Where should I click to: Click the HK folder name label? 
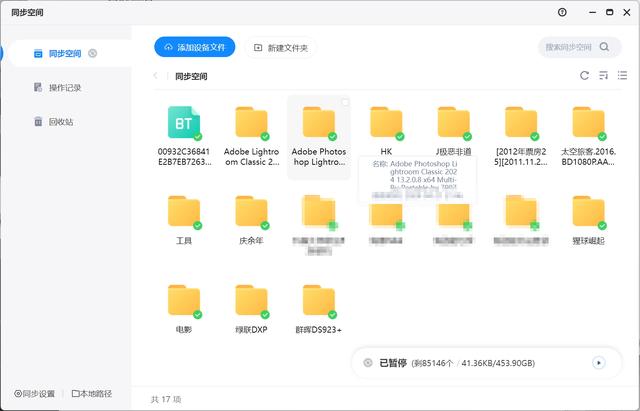(386, 151)
